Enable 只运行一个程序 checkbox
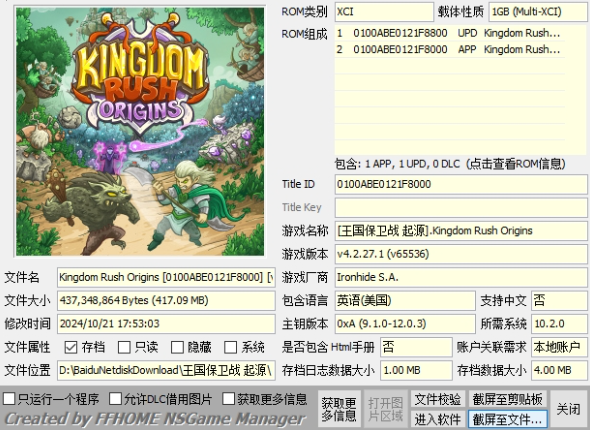 tap(9, 399)
